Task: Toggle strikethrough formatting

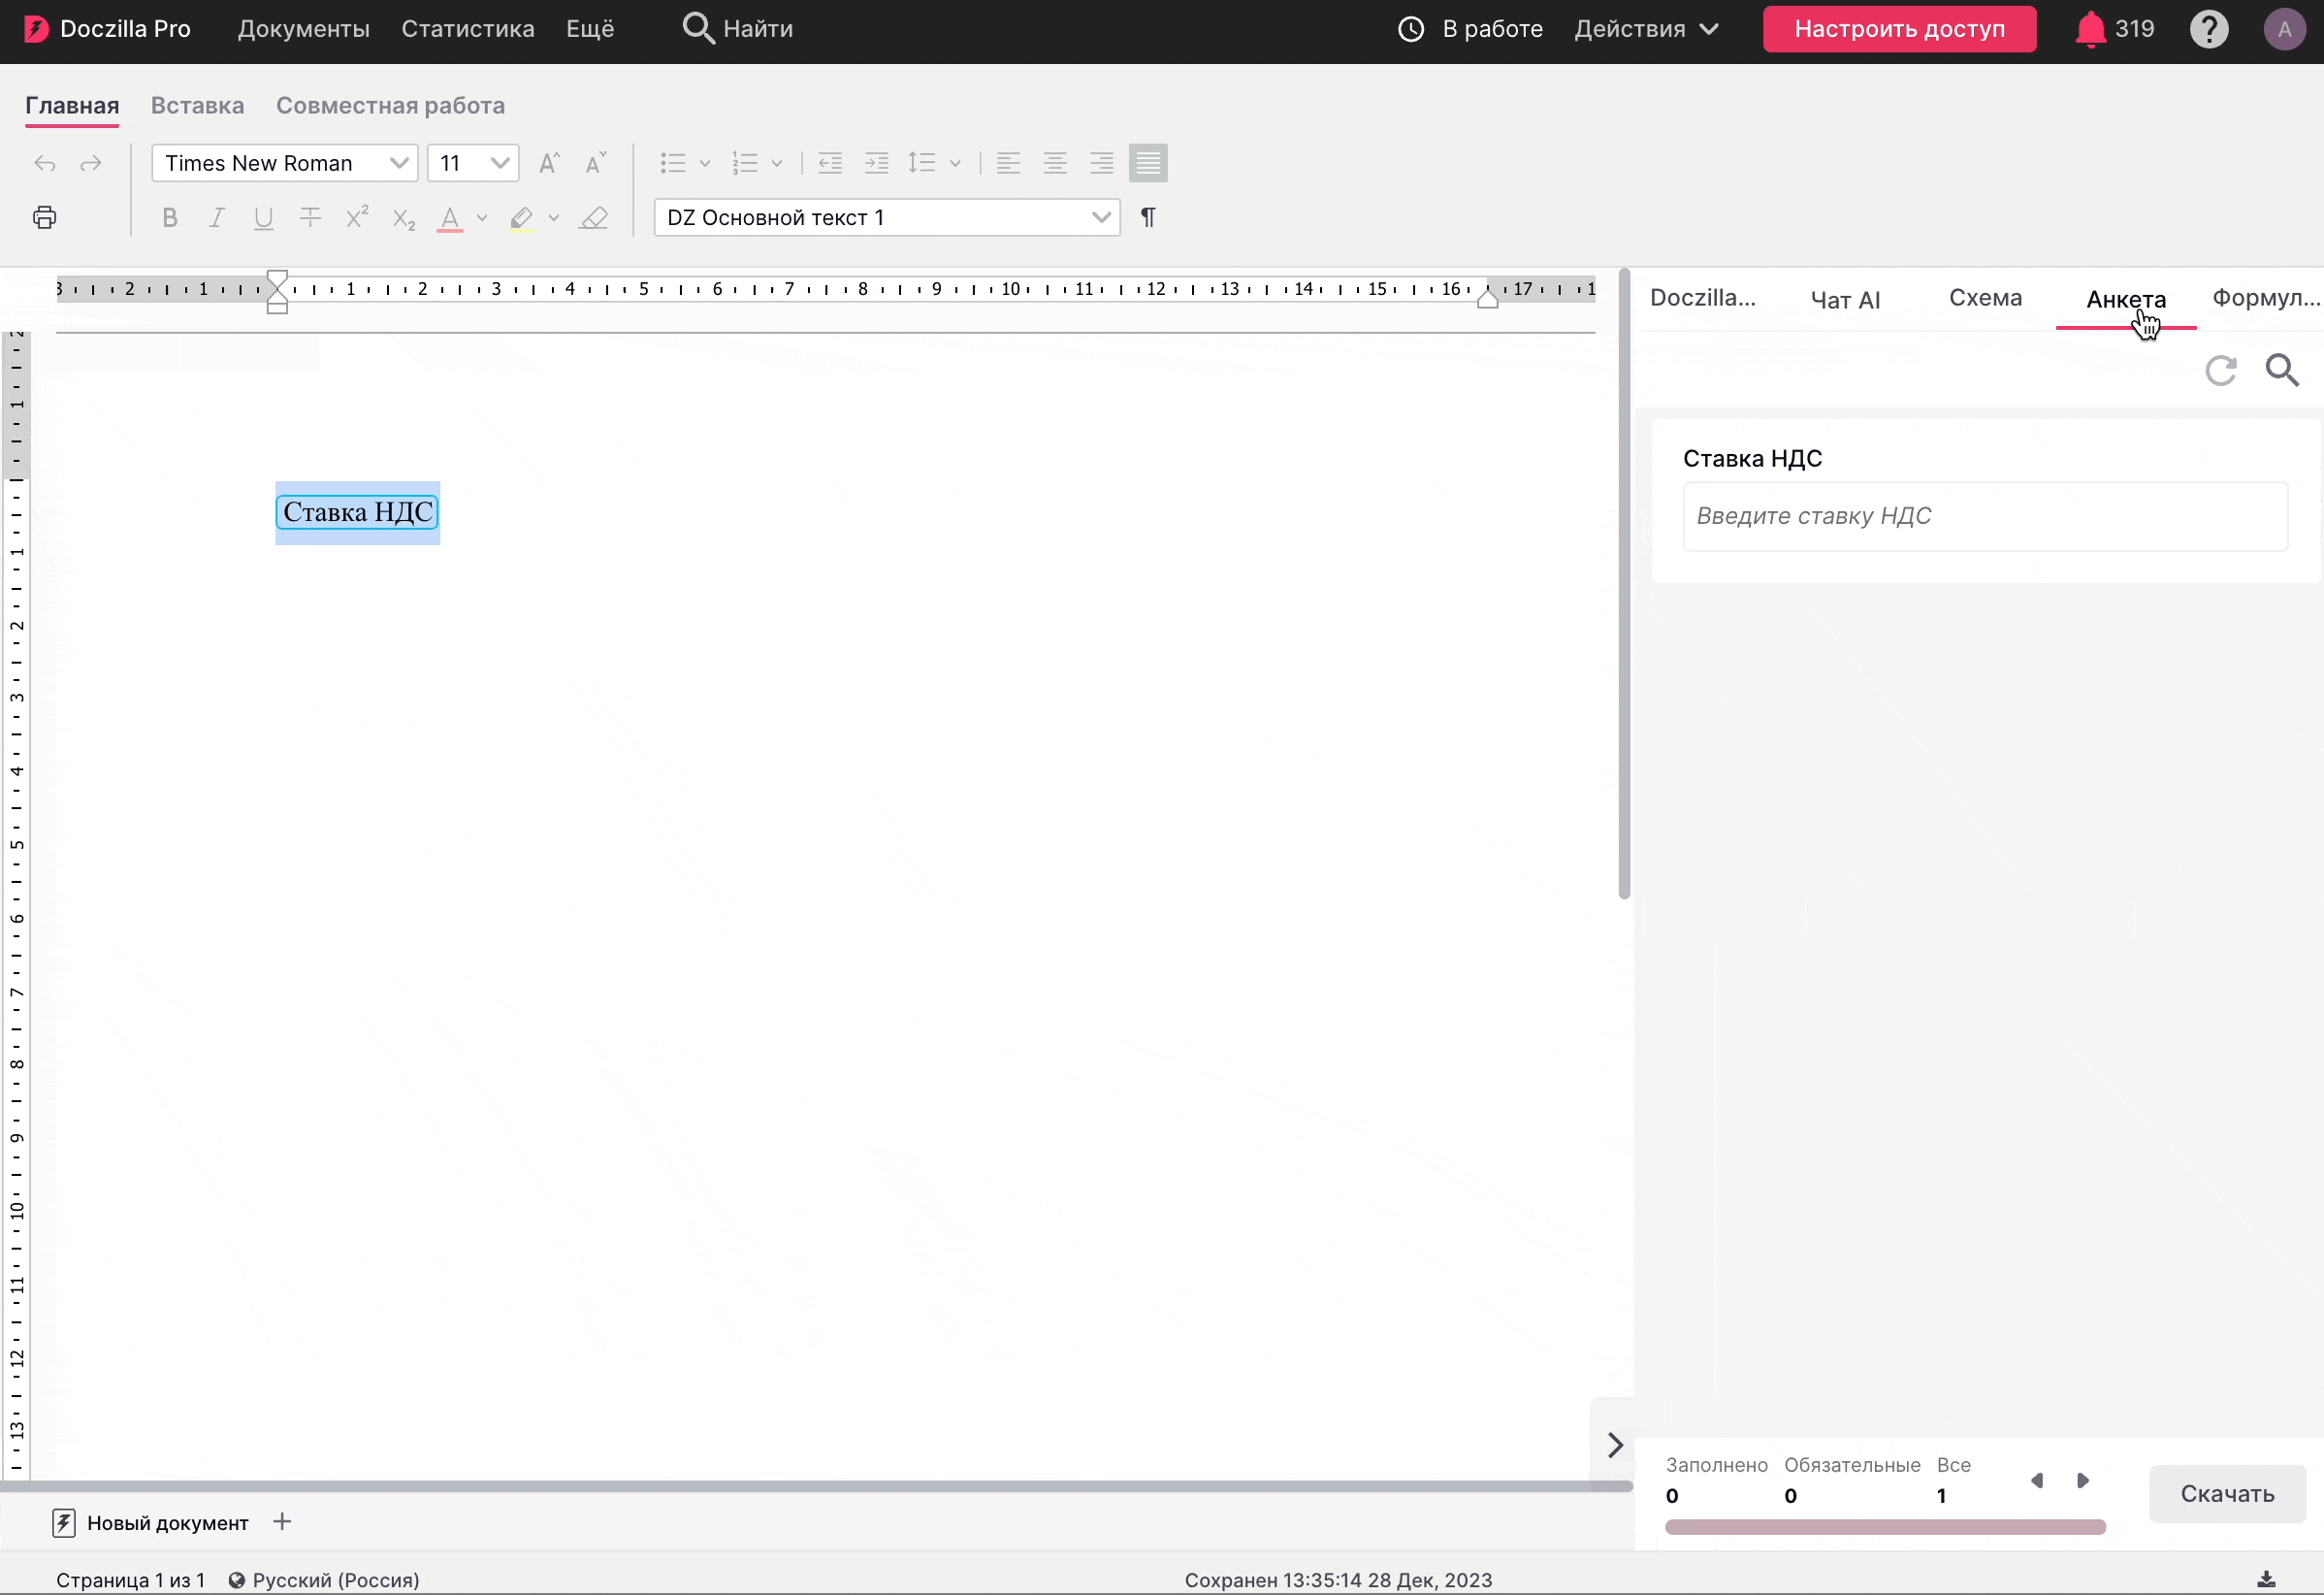Action: coord(311,218)
